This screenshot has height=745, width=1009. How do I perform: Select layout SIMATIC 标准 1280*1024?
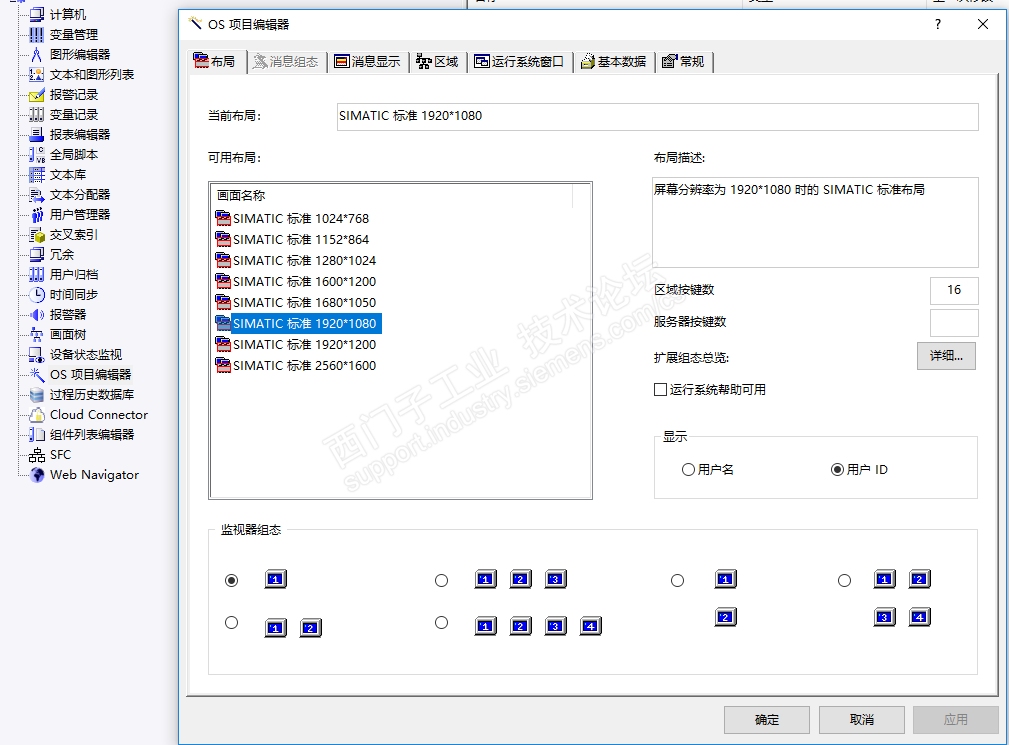click(296, 261)
